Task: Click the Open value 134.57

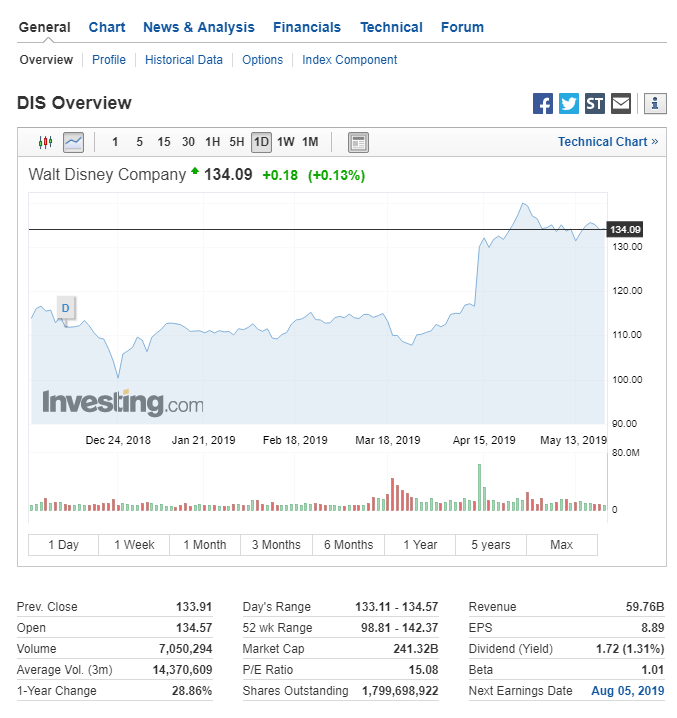Action: point(194,628)
